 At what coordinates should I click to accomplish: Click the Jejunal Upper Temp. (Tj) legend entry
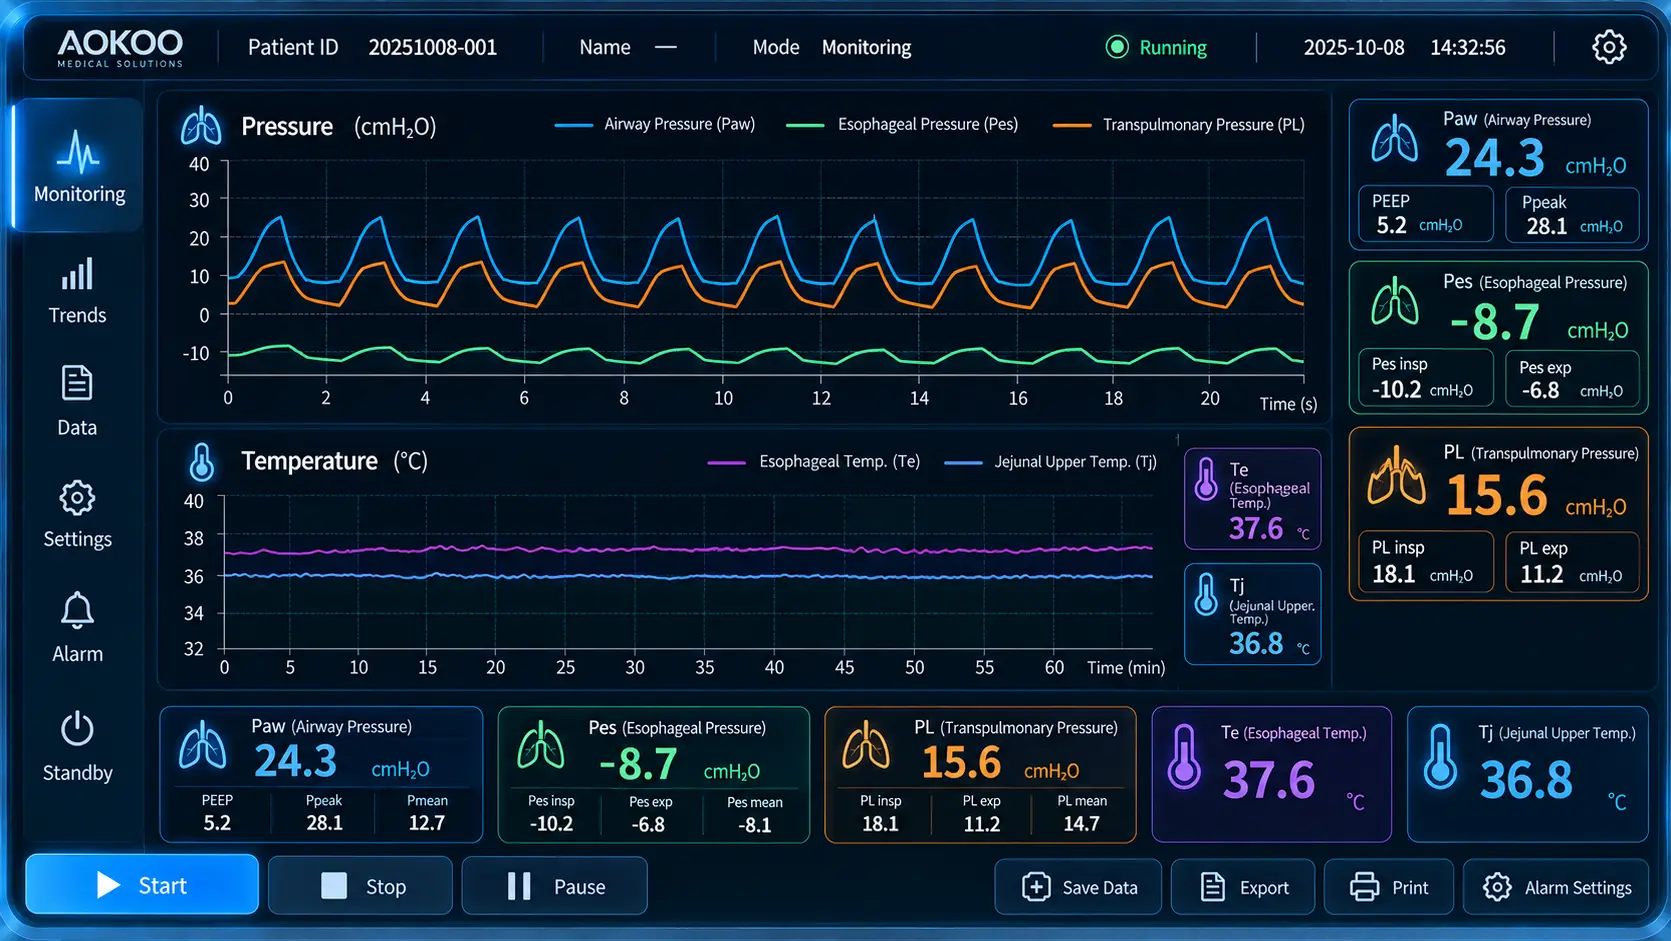tap(1051, 461)
